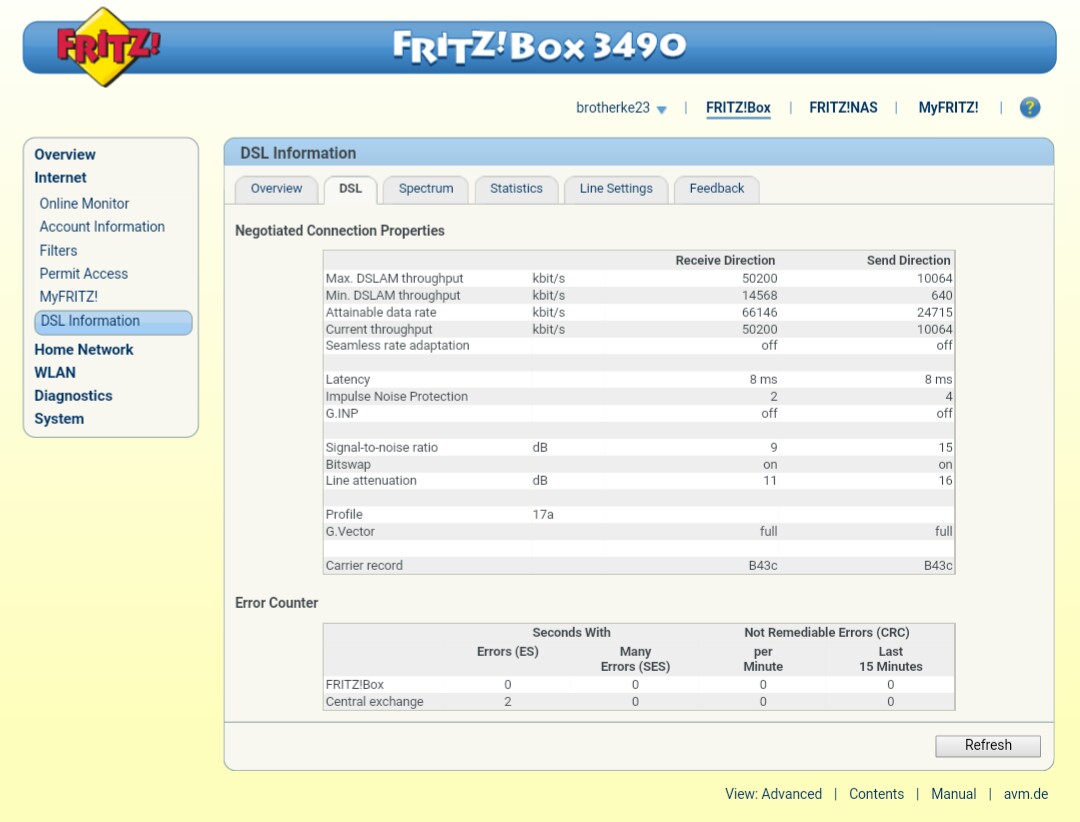Open the blue help question mark icon
This screenshot has height=822, width=1080.
(1029, 108)
